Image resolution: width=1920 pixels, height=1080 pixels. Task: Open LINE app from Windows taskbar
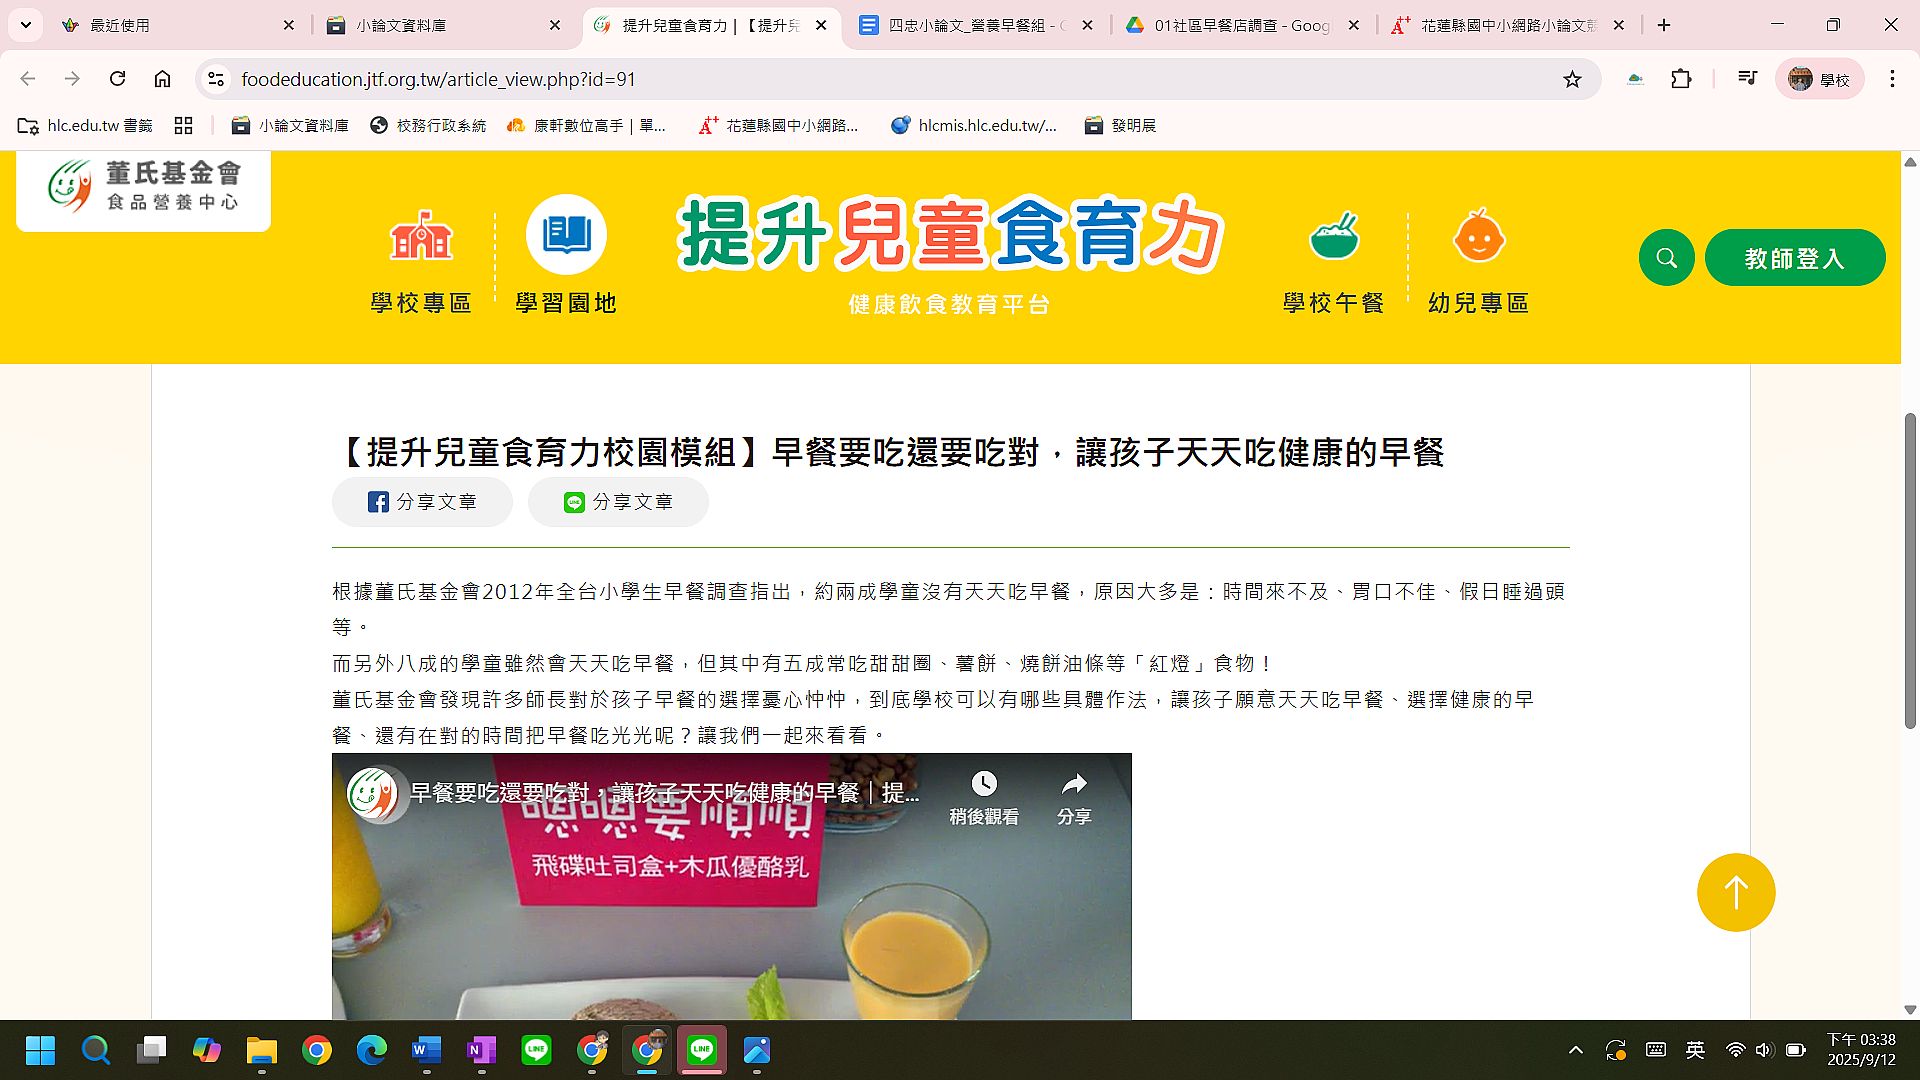click(x=536, y=1050)
